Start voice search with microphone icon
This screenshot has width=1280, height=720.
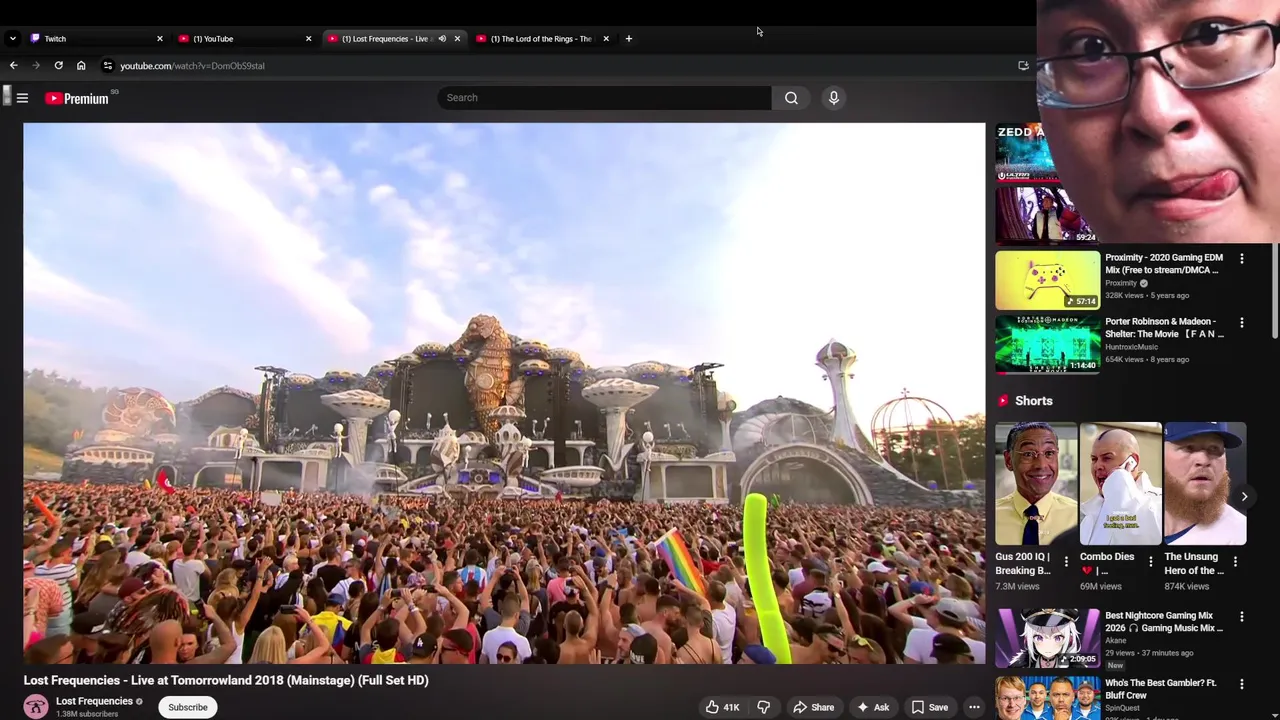833,98
